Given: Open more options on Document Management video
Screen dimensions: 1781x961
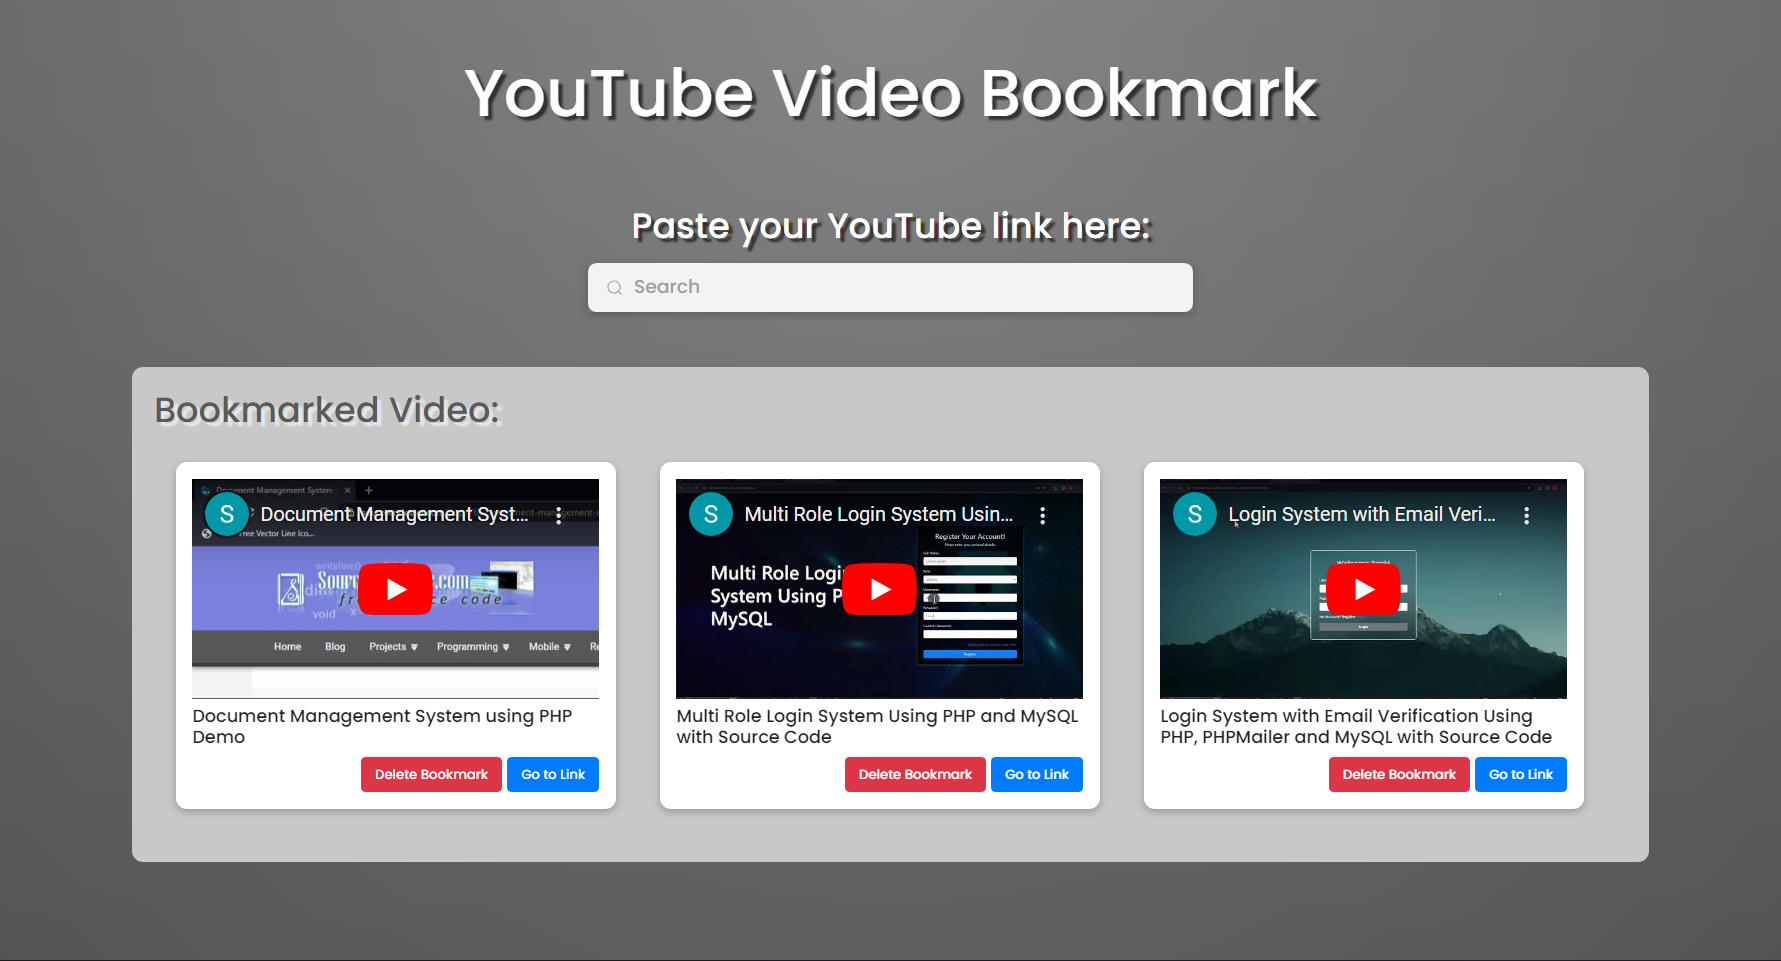Looking at the screenshot, I should coord(559,515).
